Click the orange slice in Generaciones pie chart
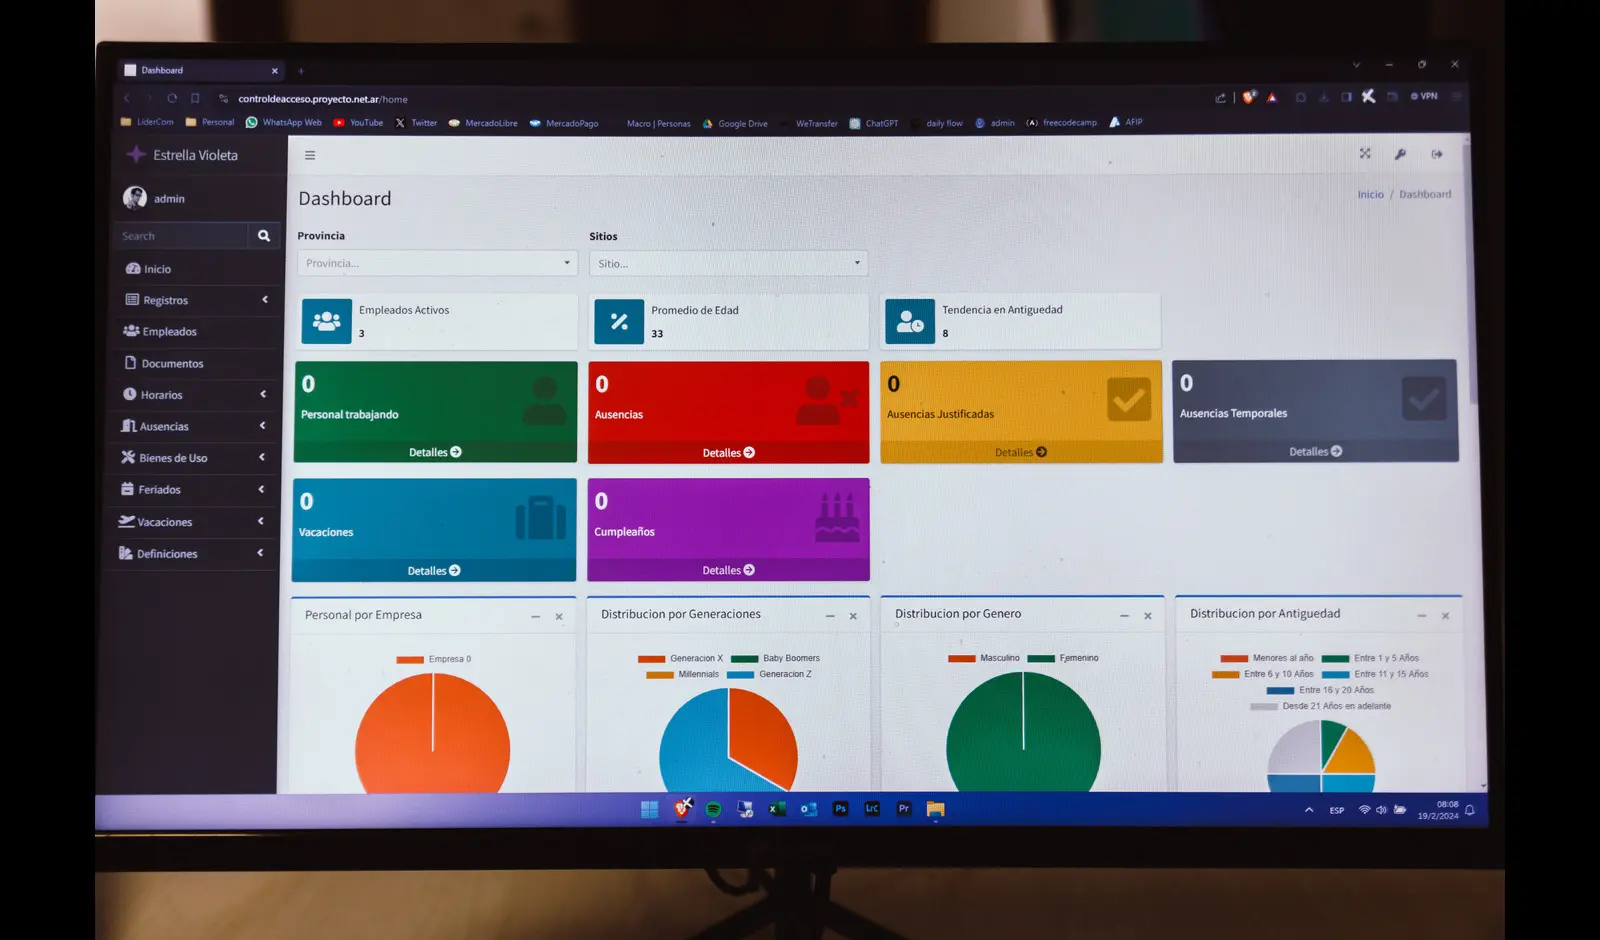This screenshot has height=940, width=1600. tap(760, 735)
